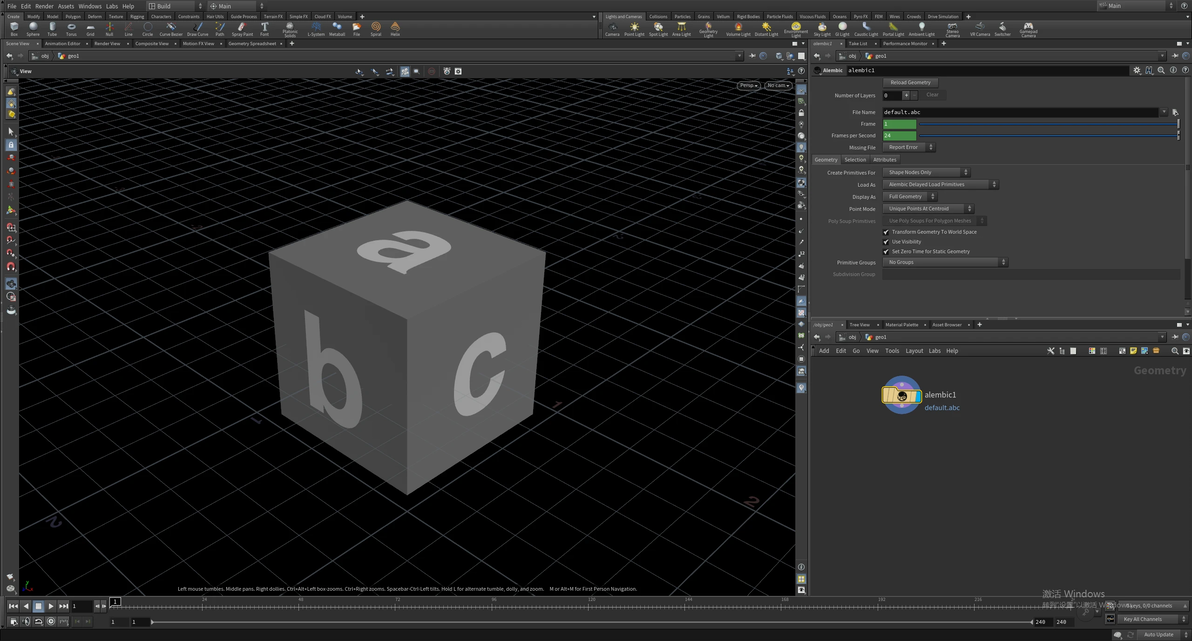Toggle the Use Visibility checkbox
Viewport: 1192px width, 641px height.
pyautogui.click(x=886, y=242)
